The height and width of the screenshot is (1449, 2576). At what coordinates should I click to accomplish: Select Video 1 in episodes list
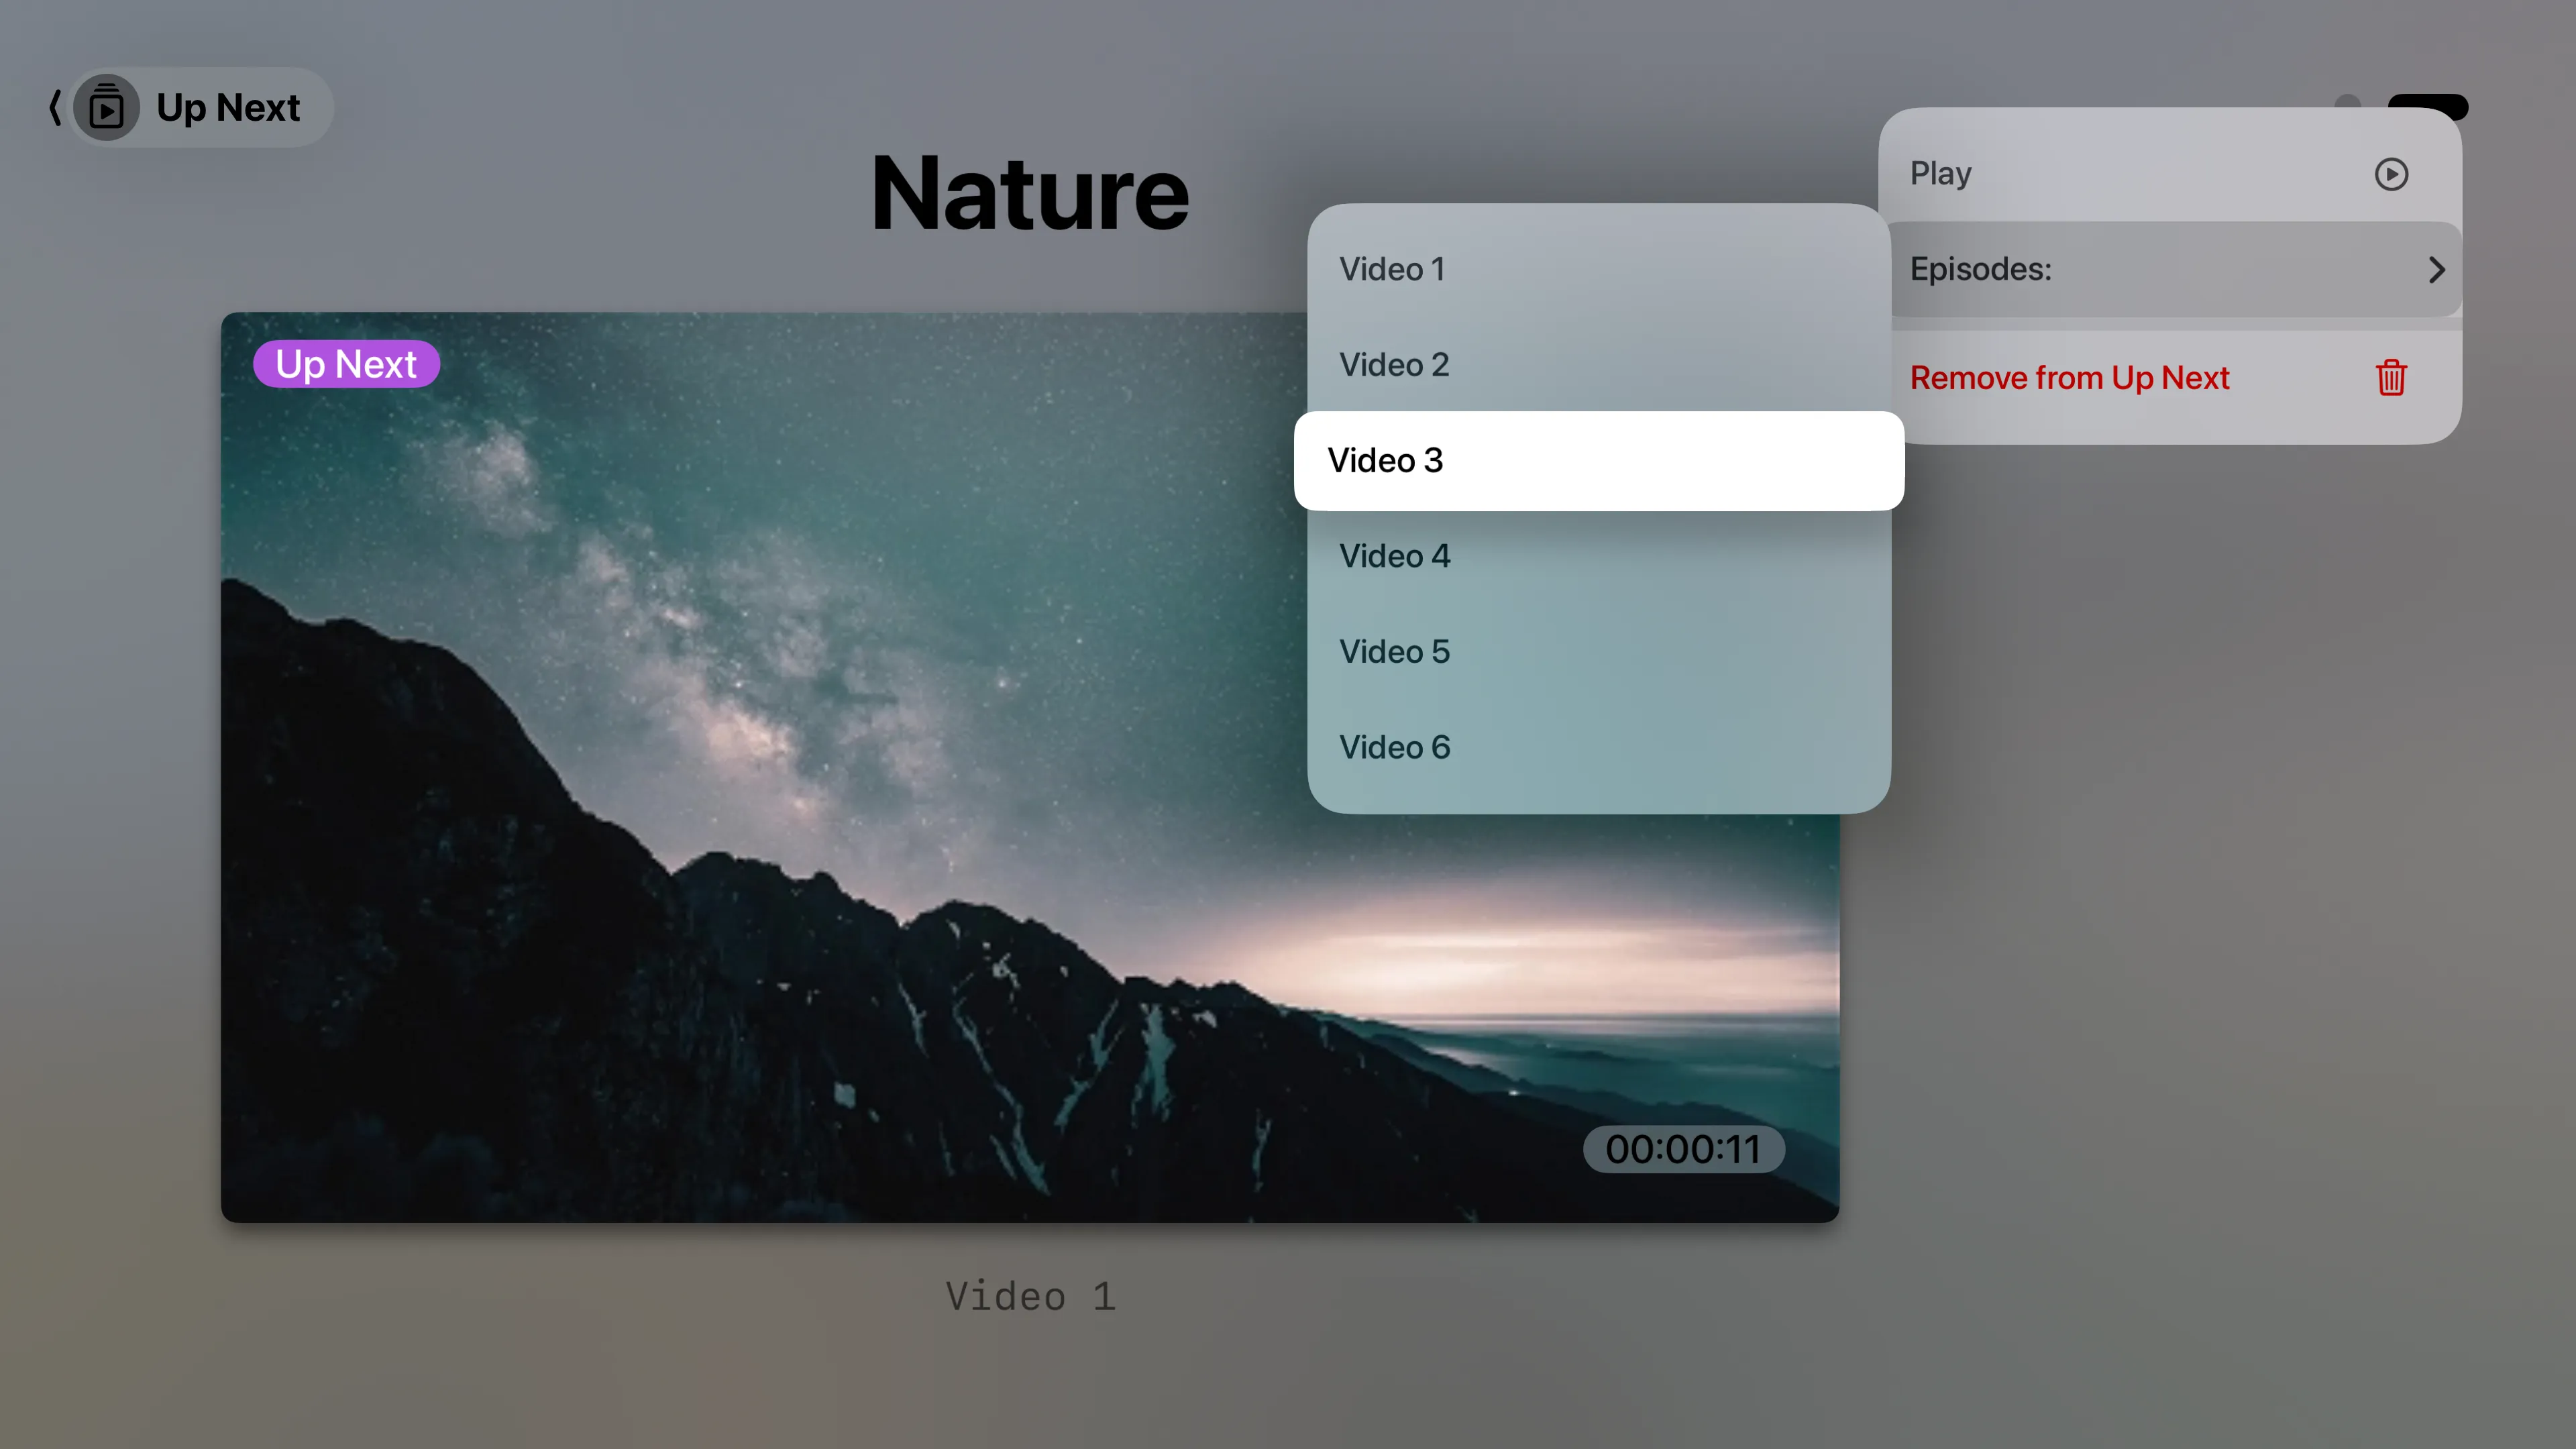coord(1392,269)
